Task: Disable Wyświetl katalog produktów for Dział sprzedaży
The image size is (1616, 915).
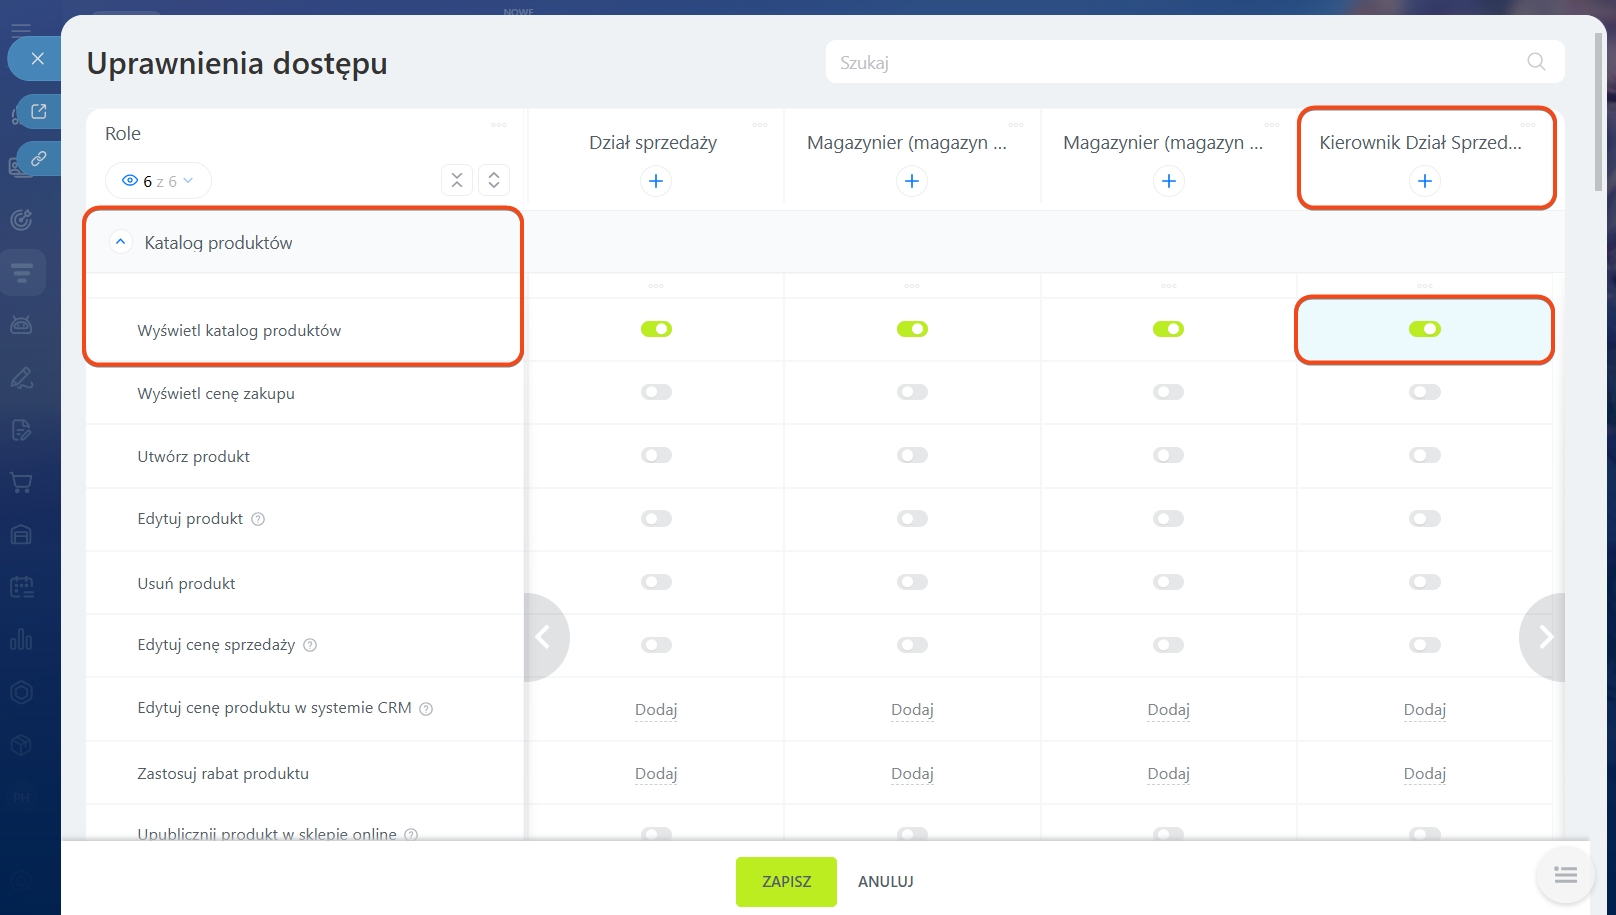Action: click(656, 329)
